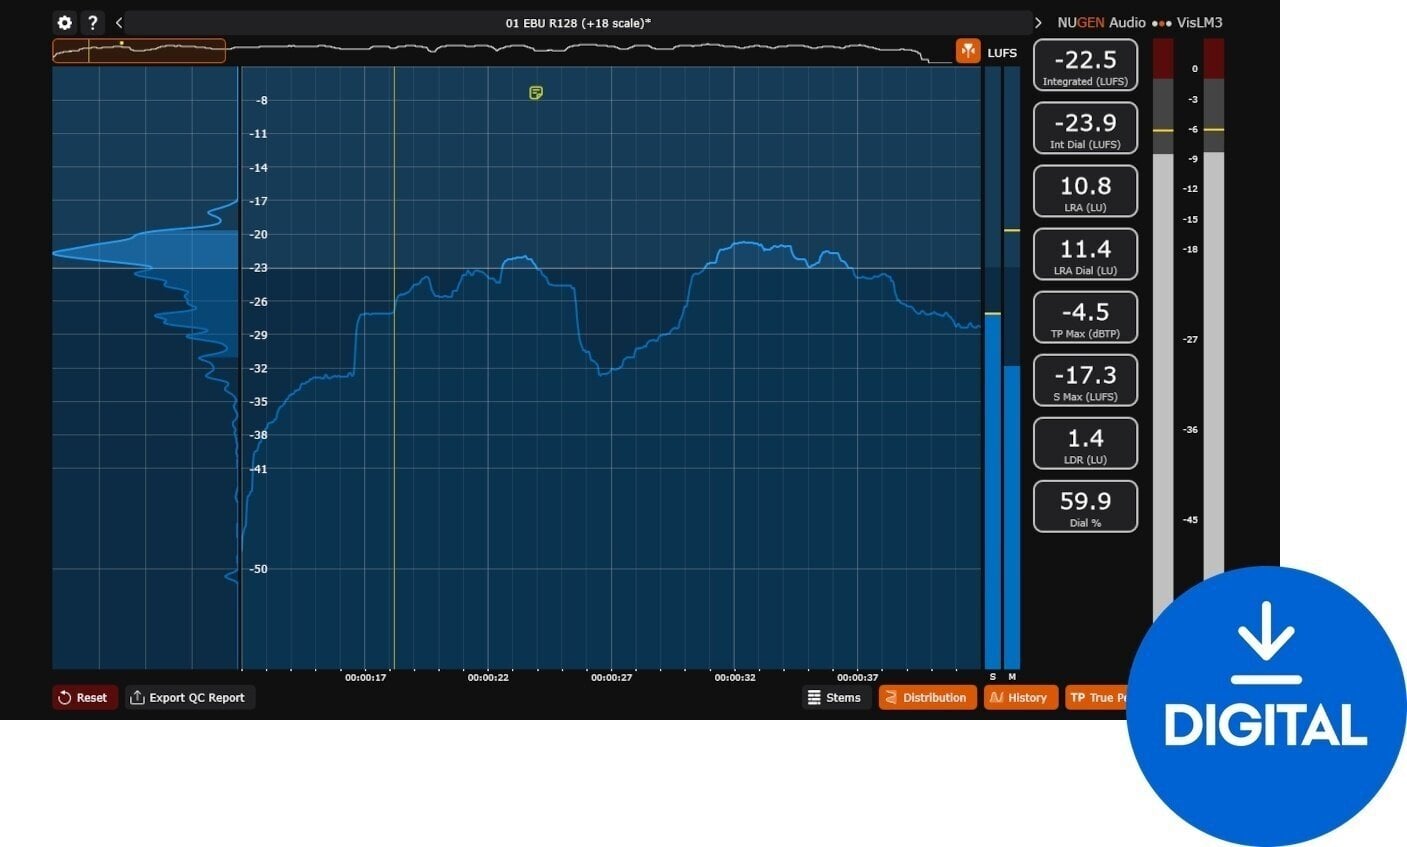Click the -50 scale label
The width and height of the screenshot is (1407, 847).
[x=259, y=569]
